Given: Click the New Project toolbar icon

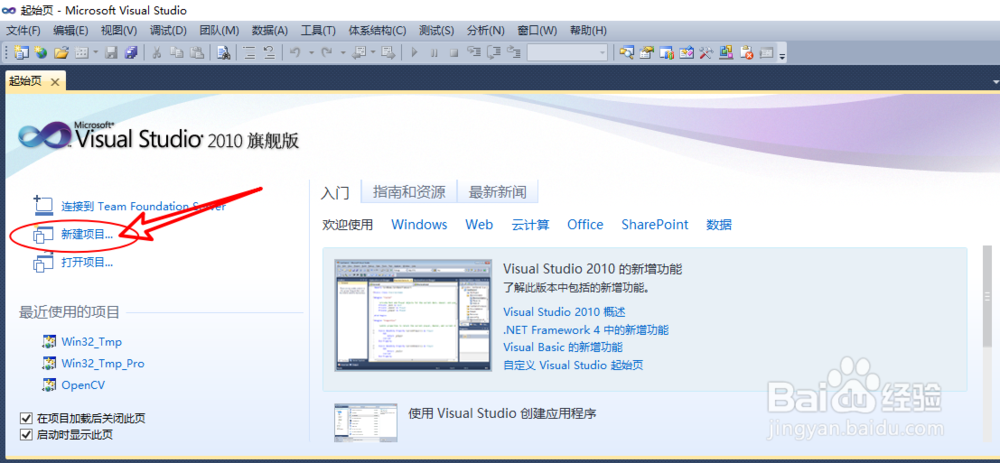Looking at the screenshot, I should tap(22, 53).
